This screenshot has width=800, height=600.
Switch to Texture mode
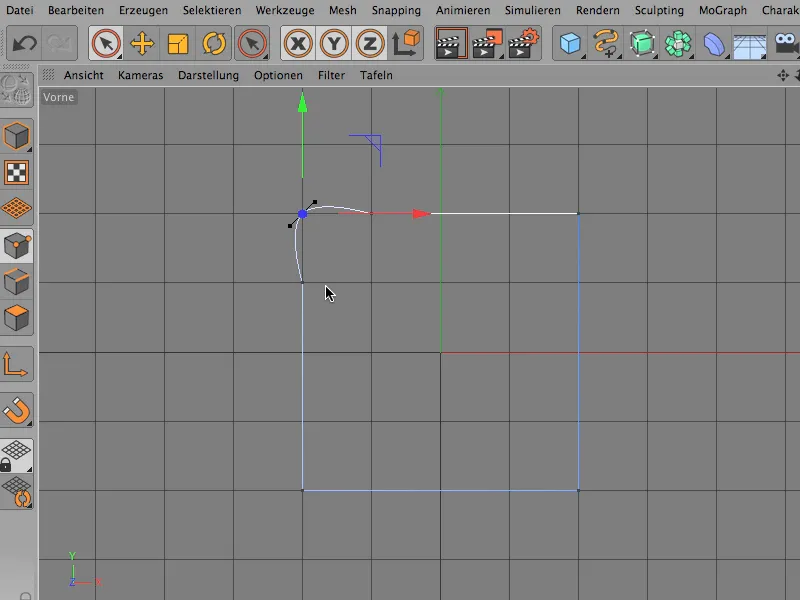click(x=16, y=173)
